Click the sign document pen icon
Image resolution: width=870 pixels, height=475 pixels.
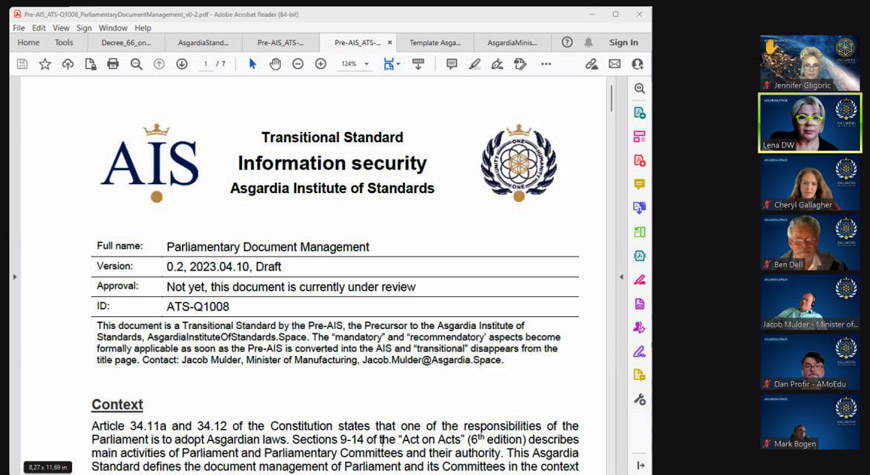pos(497,64)
